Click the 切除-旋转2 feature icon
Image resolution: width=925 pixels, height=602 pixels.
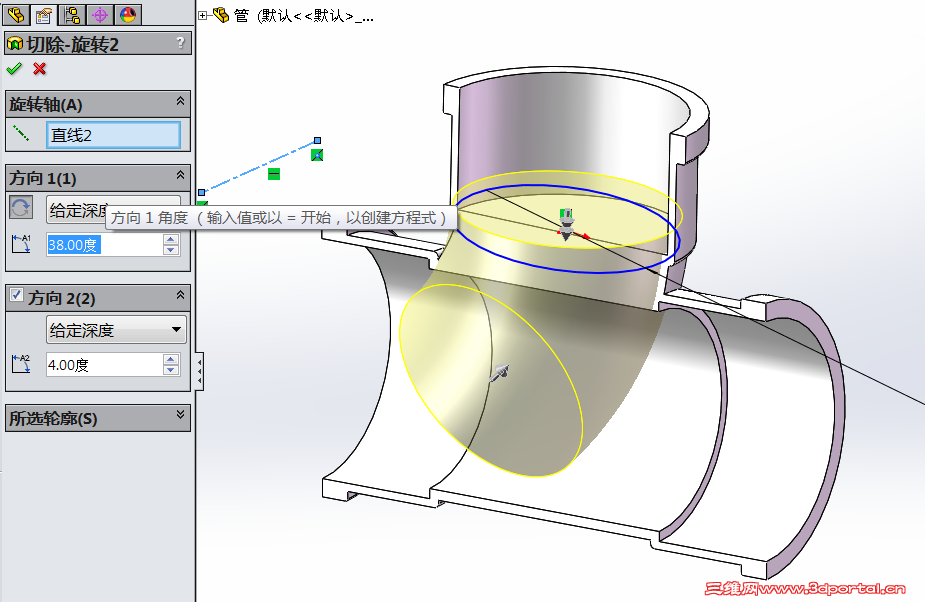pos(14,44)
